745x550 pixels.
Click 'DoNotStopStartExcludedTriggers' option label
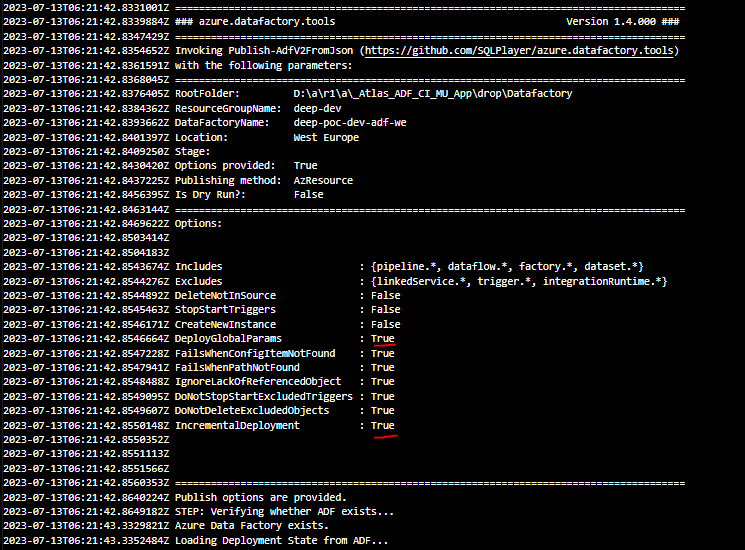coord(264,396)
